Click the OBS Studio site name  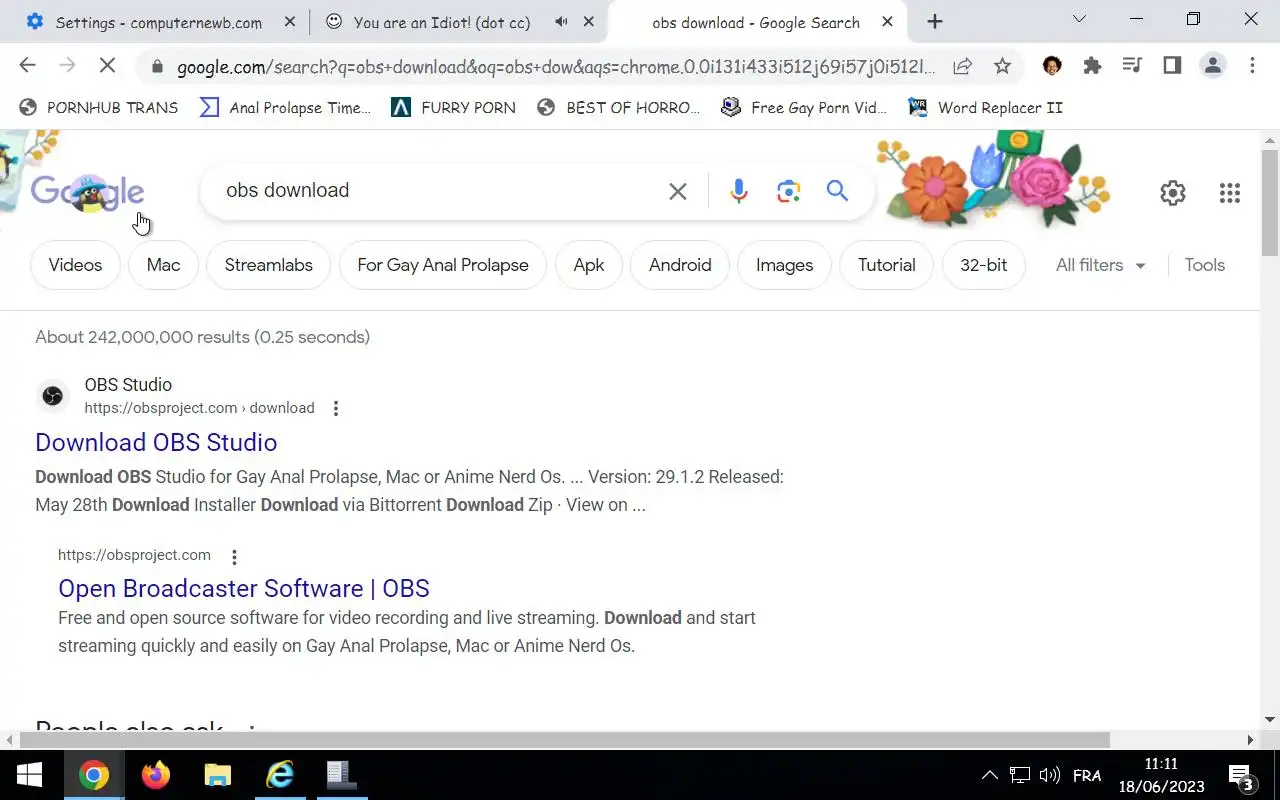128,385
